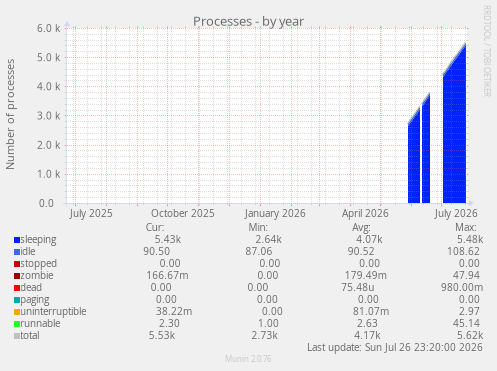Click the '6.0 k' y-axis label
Viewport: 497px width, 371px height.
pyautogui.click(x=49, y=28)
